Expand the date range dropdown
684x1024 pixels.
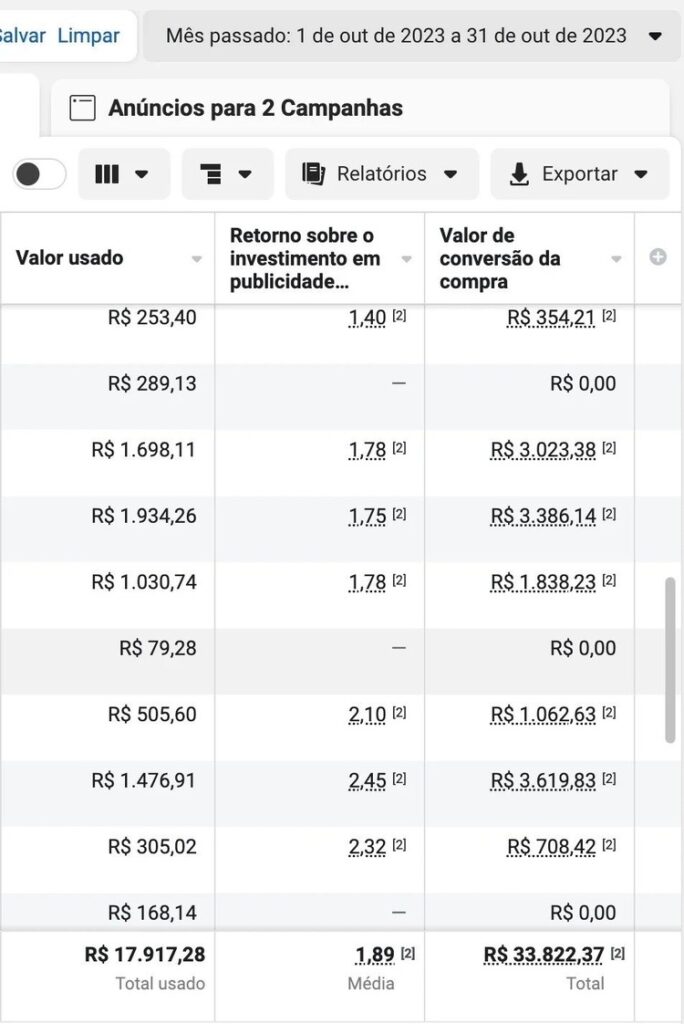click(x=655, y=36)
